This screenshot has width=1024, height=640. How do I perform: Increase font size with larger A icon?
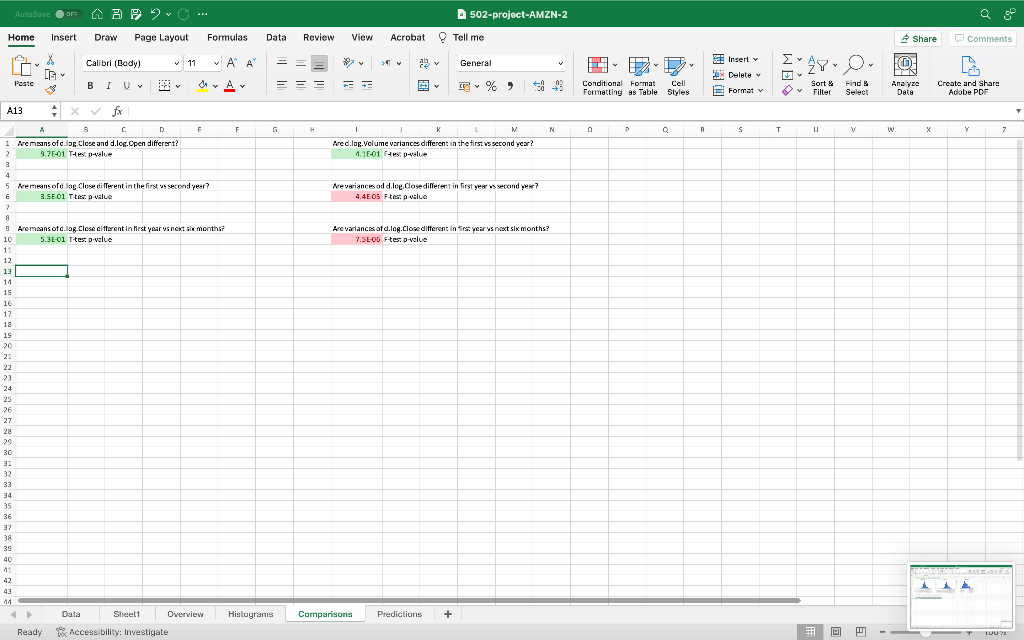232,63
